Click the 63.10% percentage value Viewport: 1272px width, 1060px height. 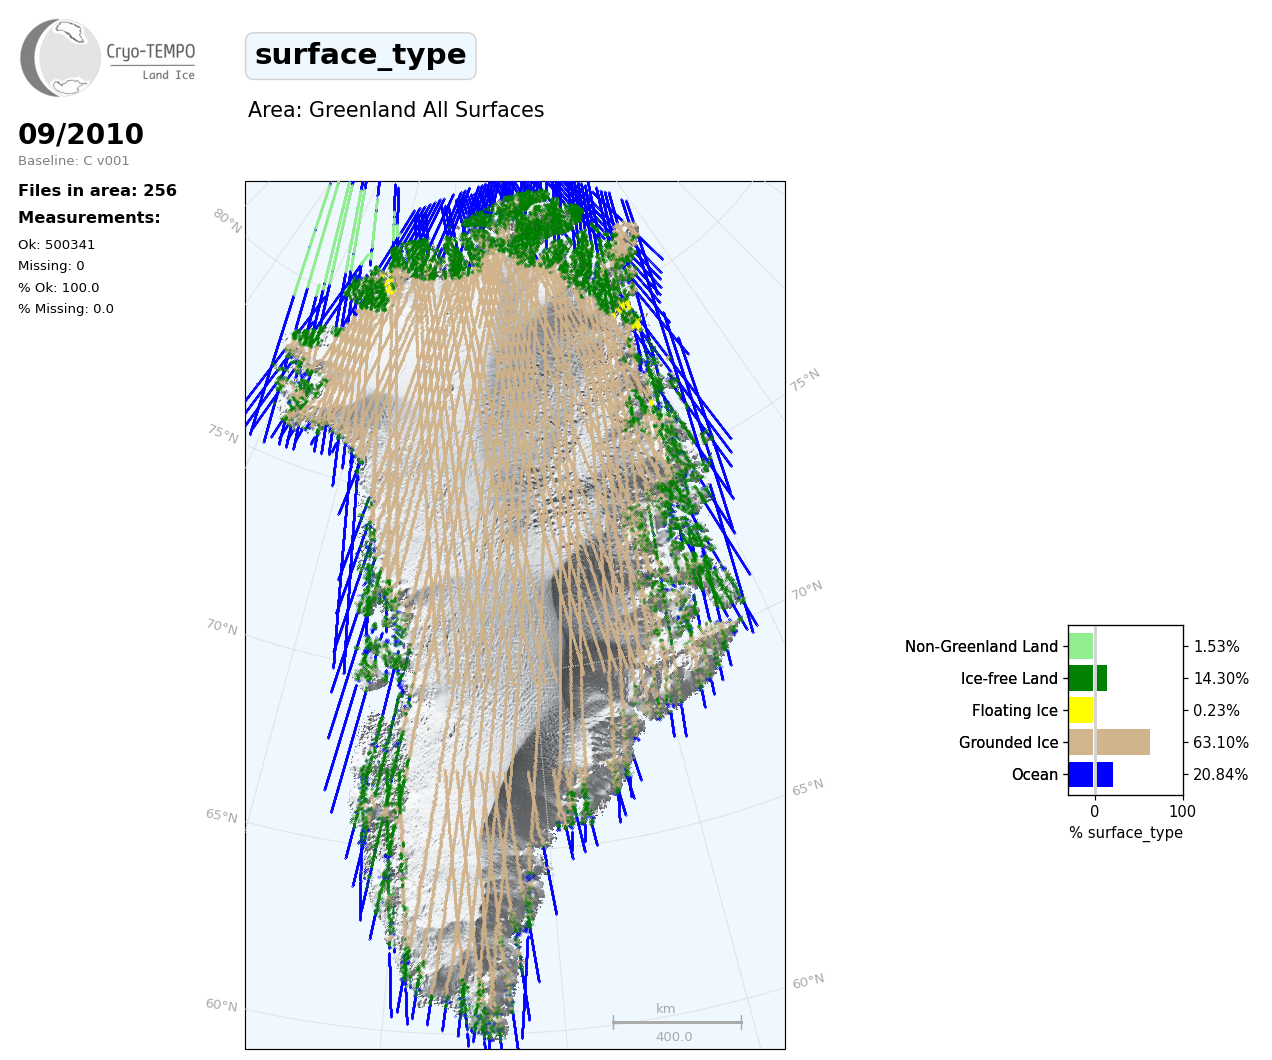pos(1221,743)
